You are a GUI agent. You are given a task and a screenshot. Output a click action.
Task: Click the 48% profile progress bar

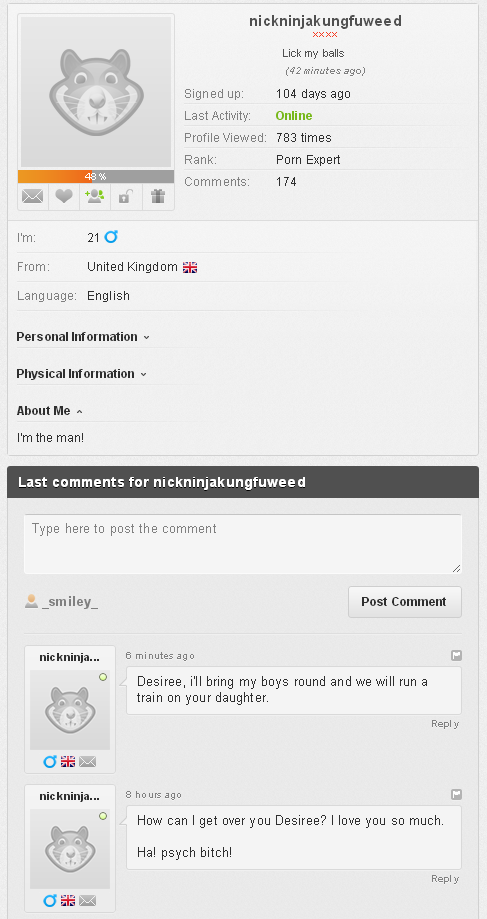[x=96, y=176]
